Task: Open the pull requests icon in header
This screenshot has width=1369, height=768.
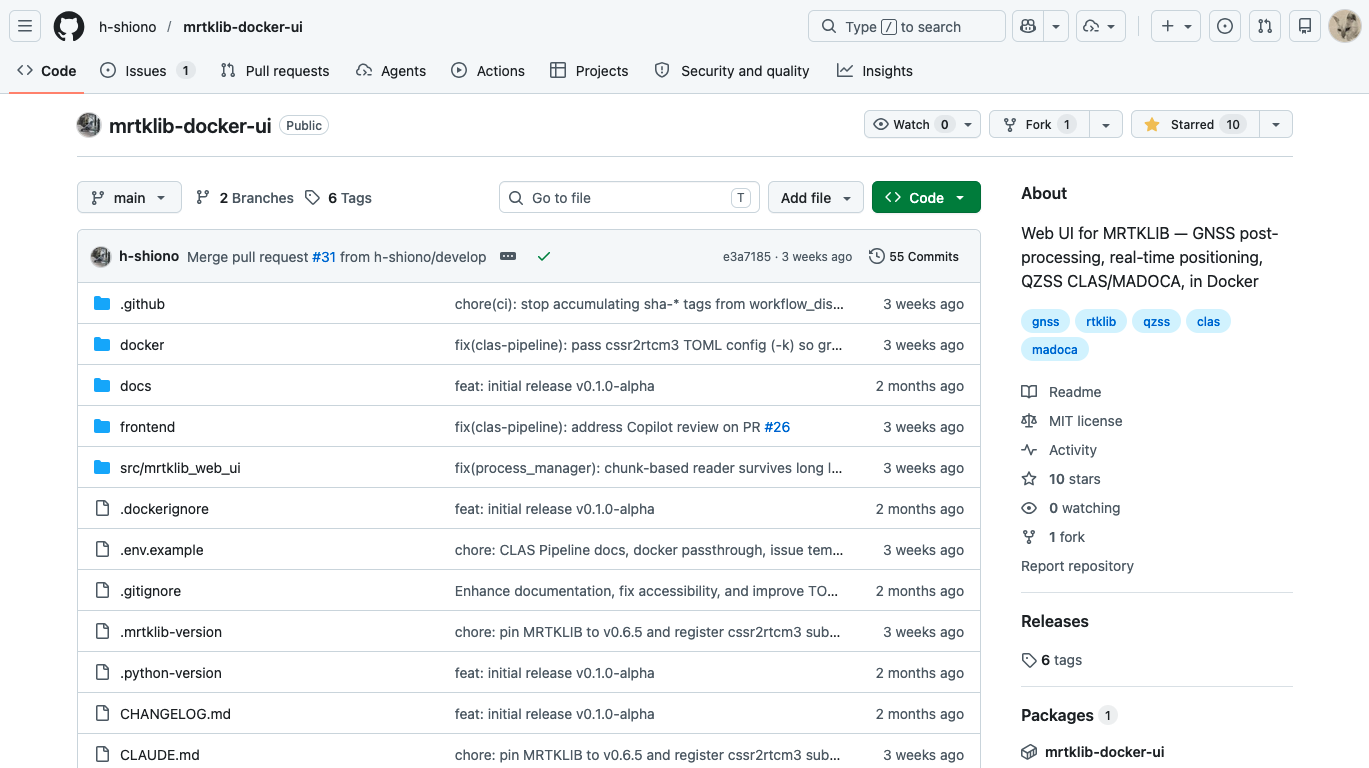Action: [1265, 26]
